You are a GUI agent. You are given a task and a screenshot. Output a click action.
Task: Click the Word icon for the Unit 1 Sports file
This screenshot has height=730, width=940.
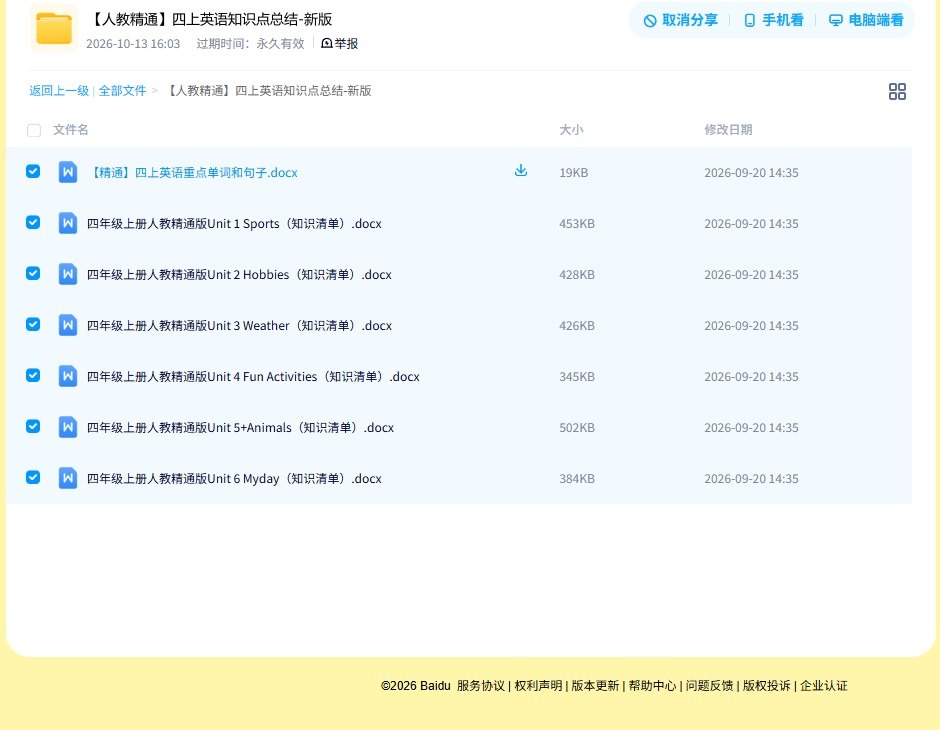coord(68,223)
